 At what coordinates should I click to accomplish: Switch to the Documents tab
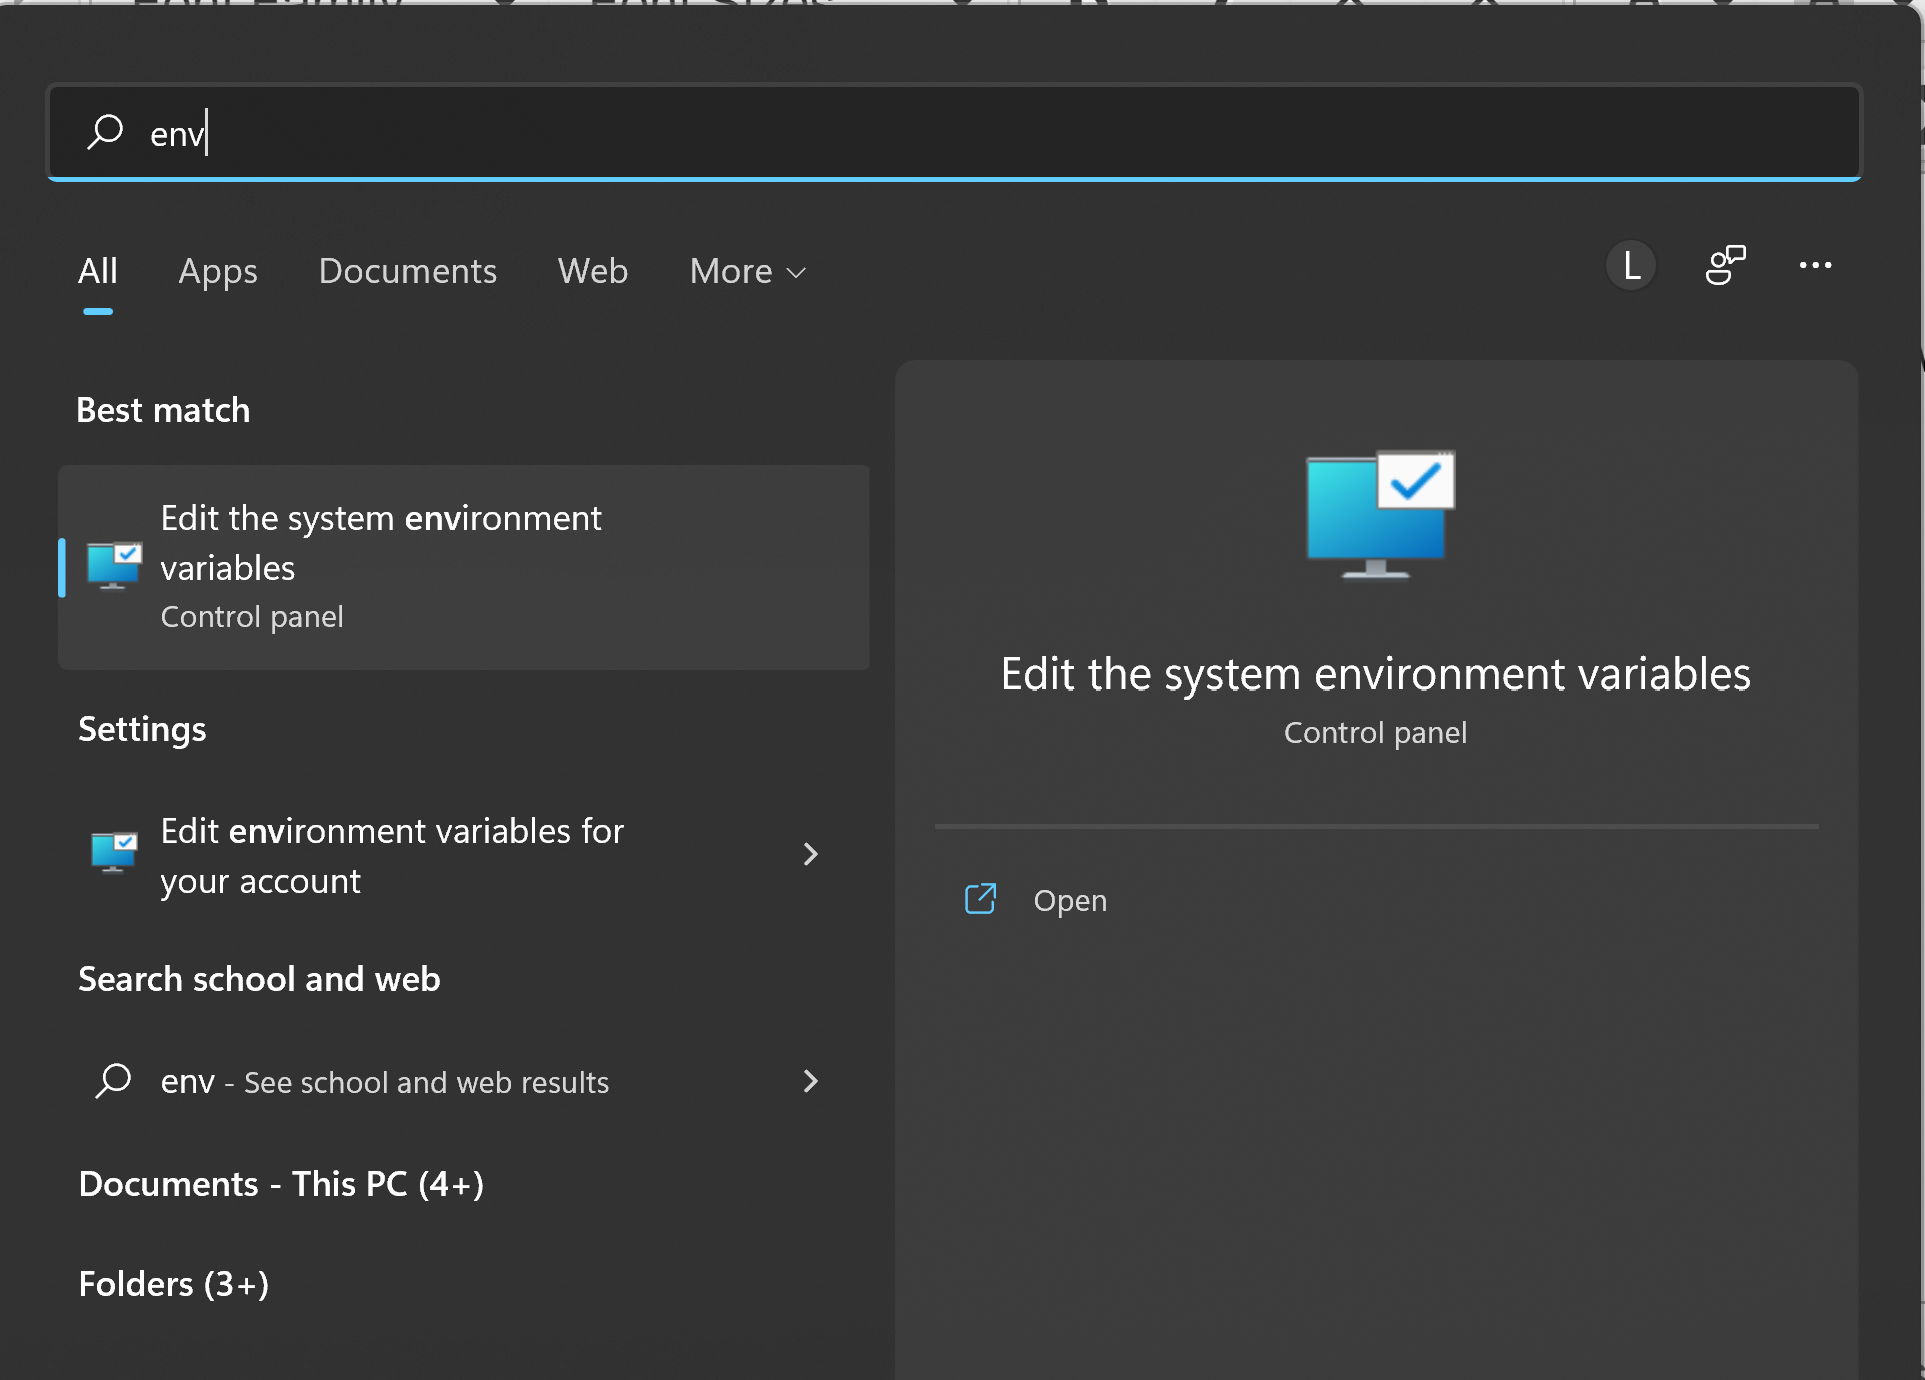click(407, 272)
